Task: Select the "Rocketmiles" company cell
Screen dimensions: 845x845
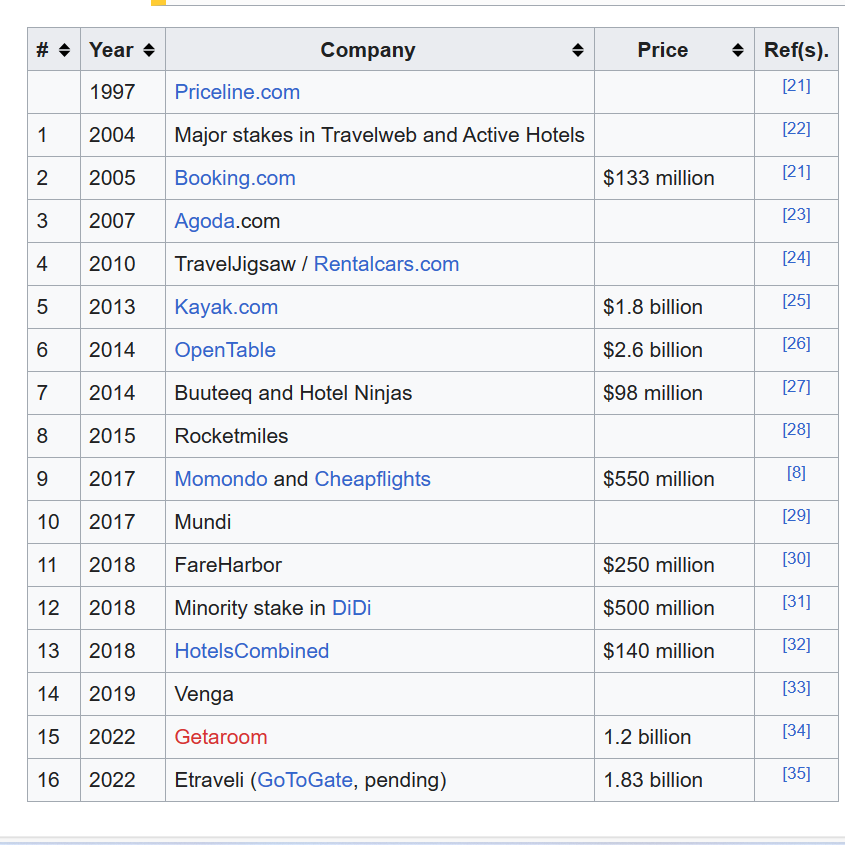Action: point(380,436)
